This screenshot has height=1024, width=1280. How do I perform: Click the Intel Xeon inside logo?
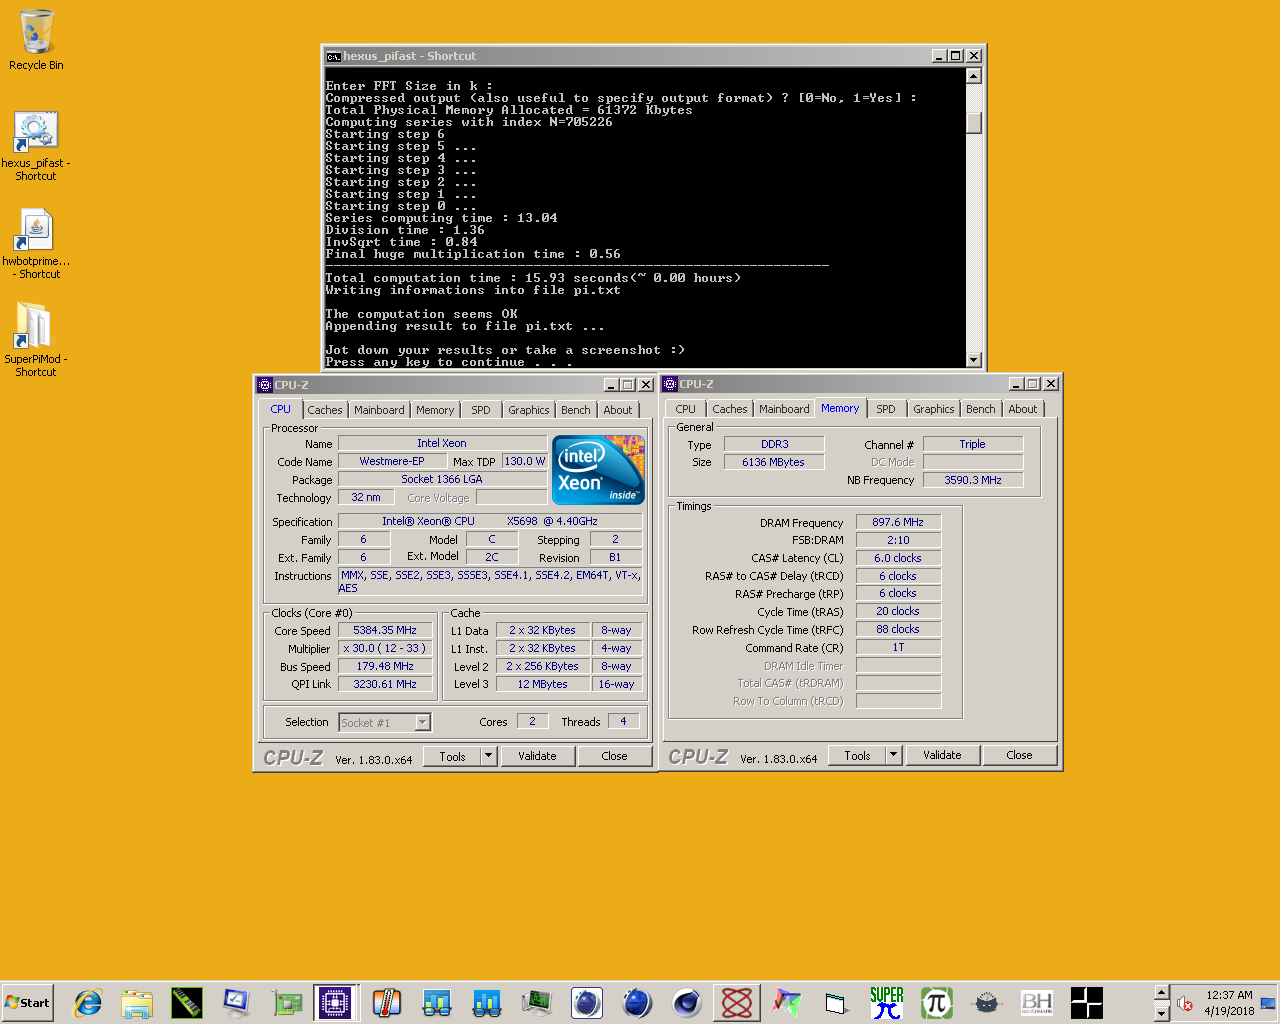click(598, 470)
